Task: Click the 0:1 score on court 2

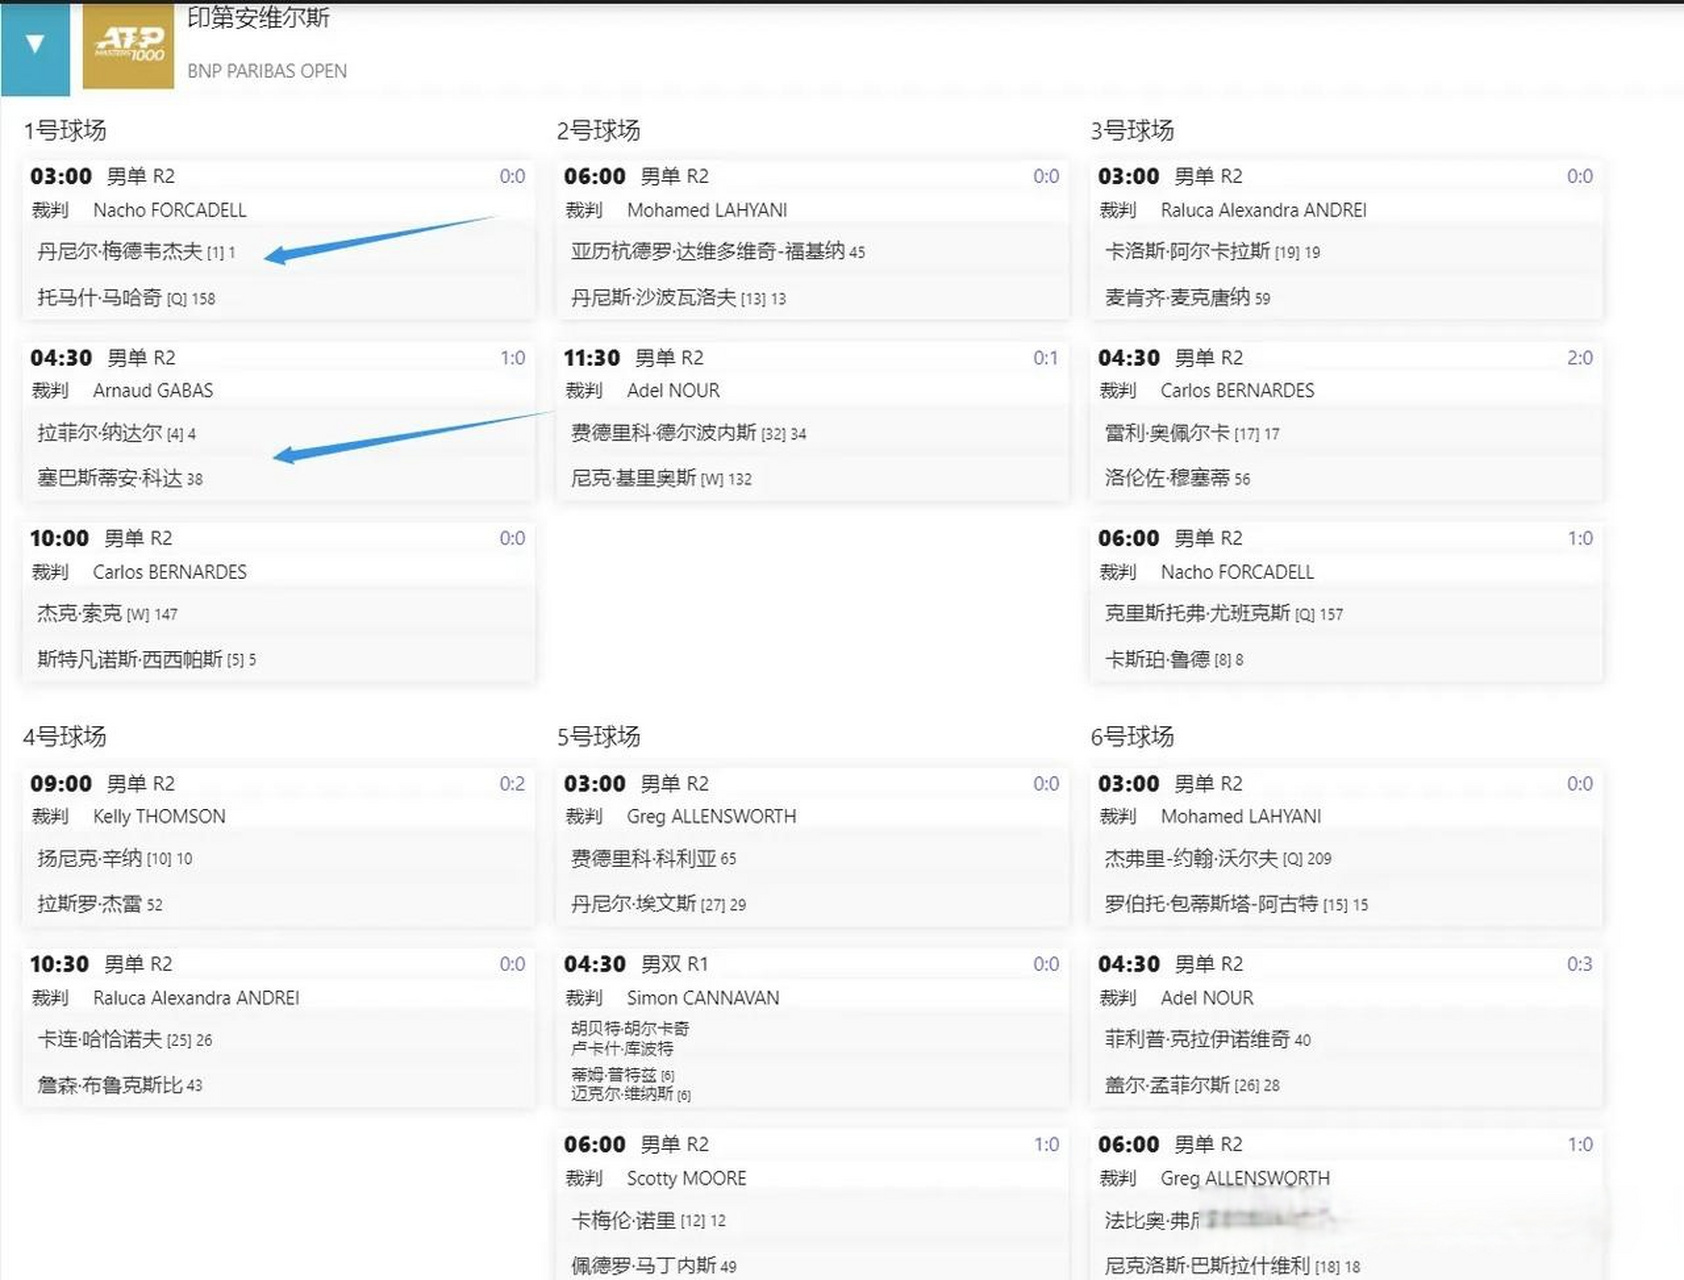Action: point(1045,358)
